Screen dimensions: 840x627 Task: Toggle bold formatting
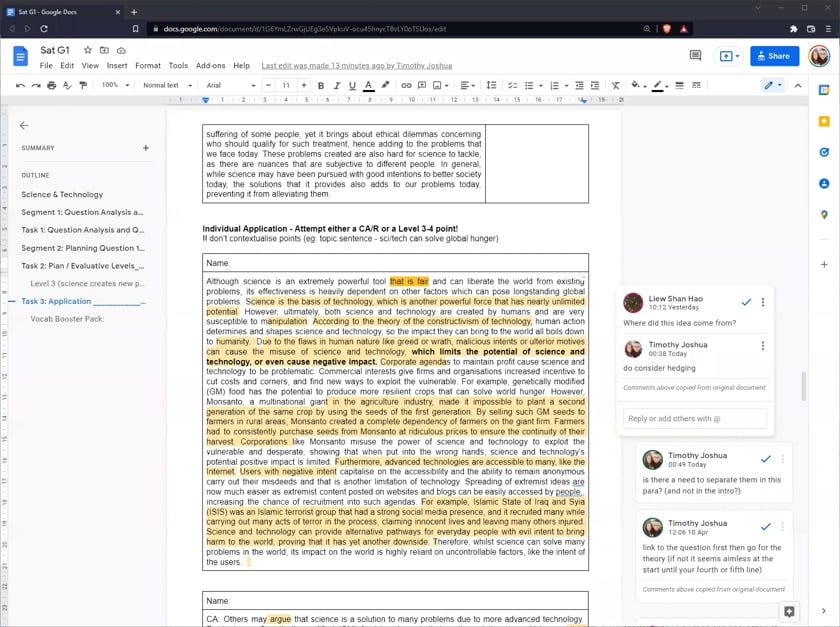321,86
